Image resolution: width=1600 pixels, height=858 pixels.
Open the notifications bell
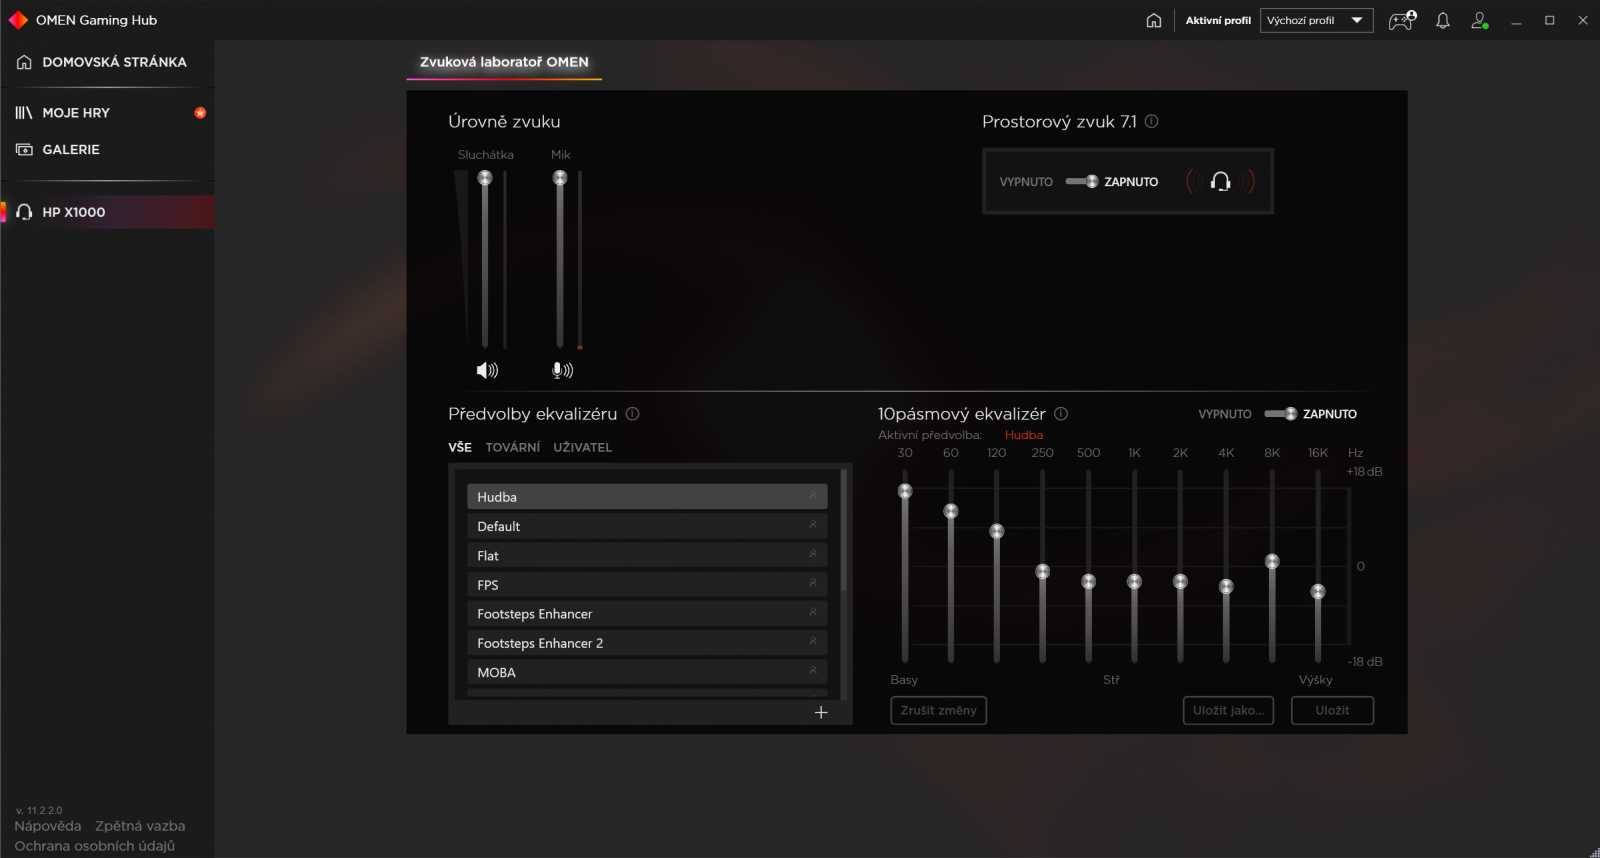coord(1443,20)
